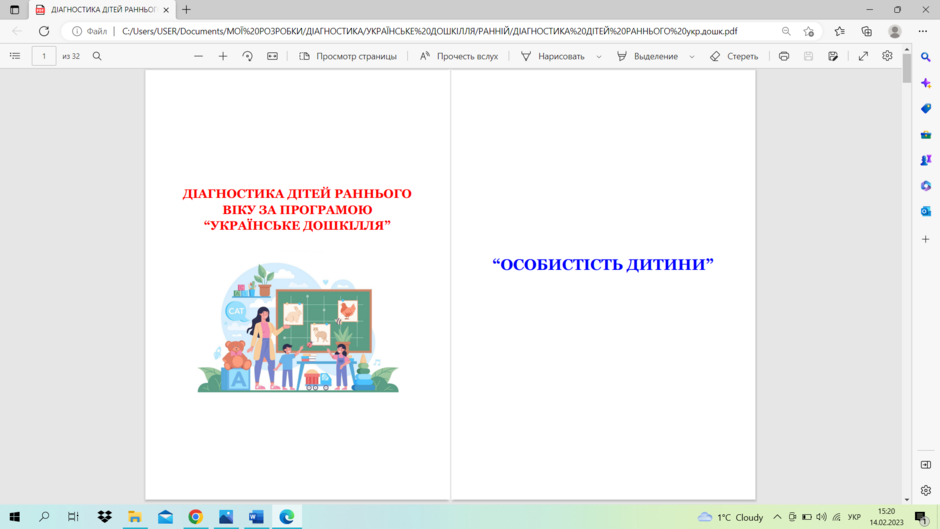The width and height of the screenshot is (940, 529).
Task: Click the address bar file path
Action: [x=429, y=31]
